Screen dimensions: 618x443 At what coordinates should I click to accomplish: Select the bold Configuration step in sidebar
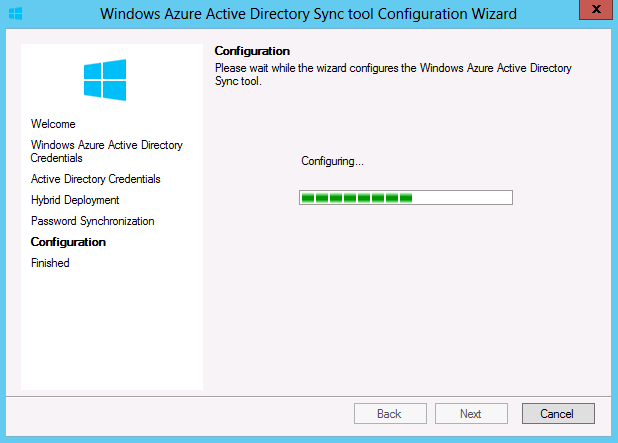(68, 242)
